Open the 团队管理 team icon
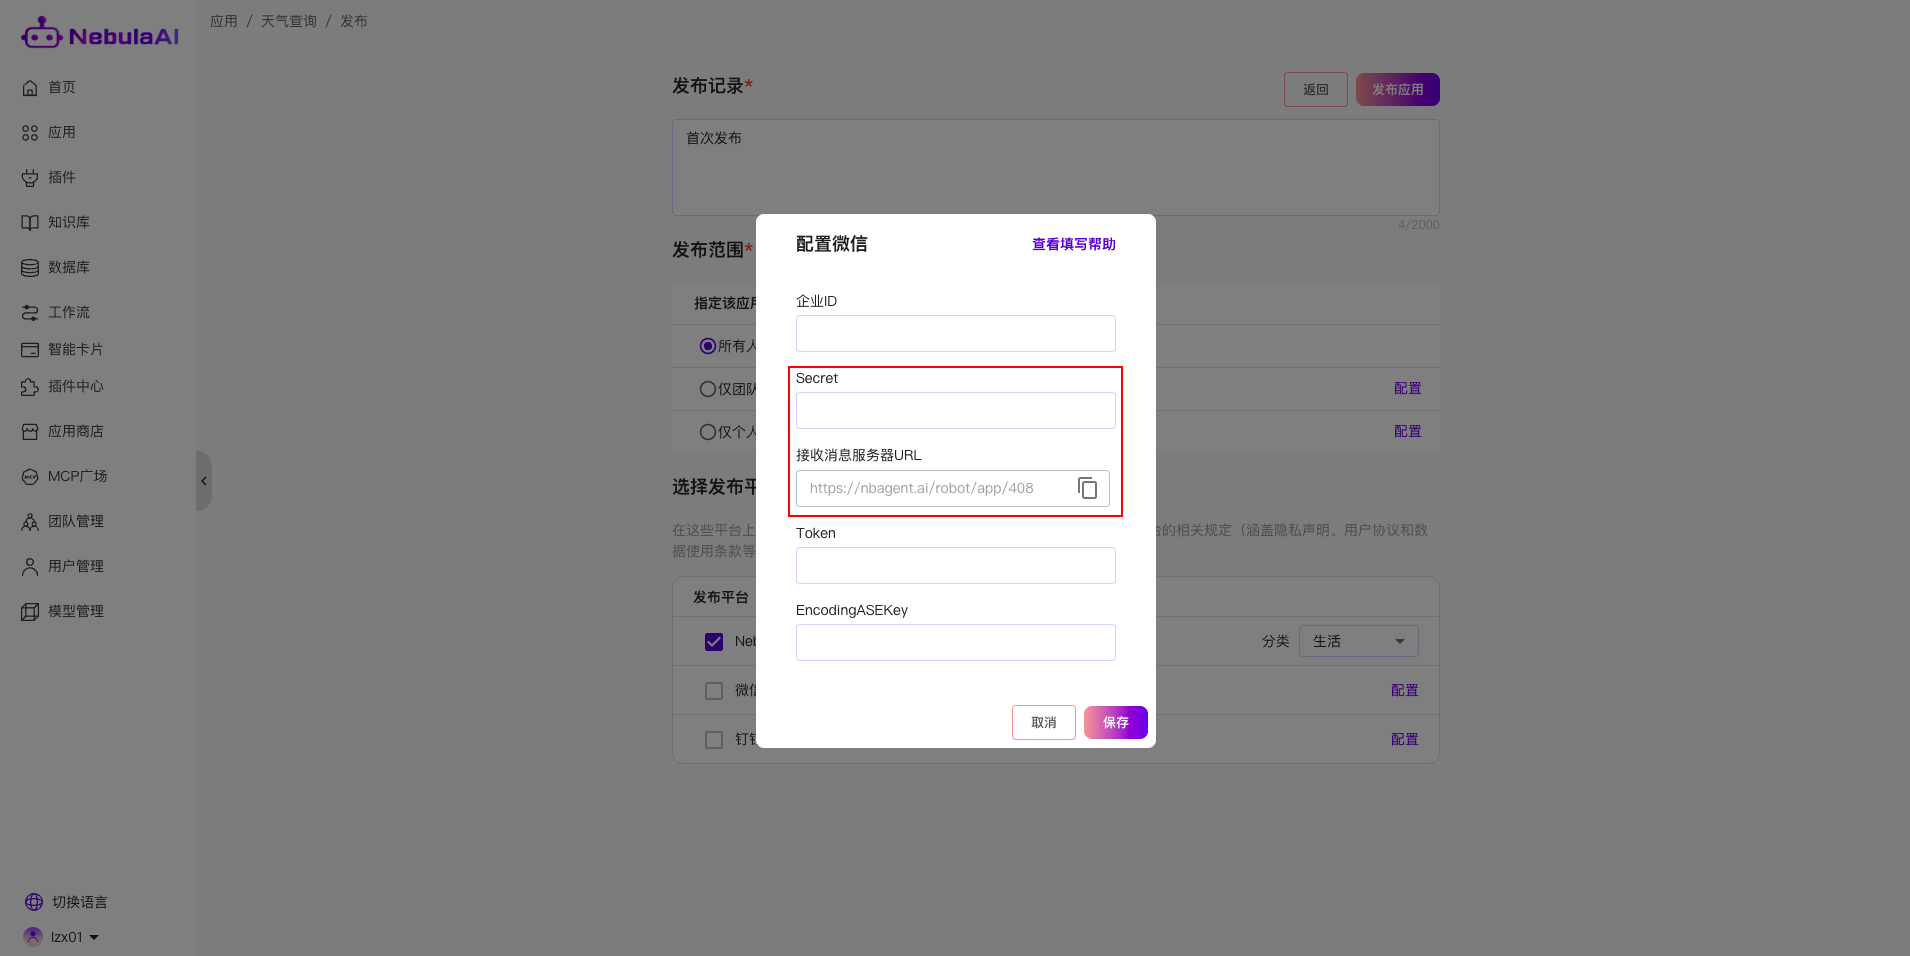 (x=30, y=522)
